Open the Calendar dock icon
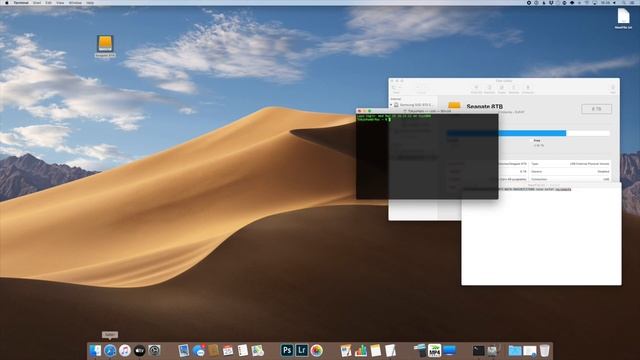The height and width of the screenshot is (360, 640). (228, 350)
